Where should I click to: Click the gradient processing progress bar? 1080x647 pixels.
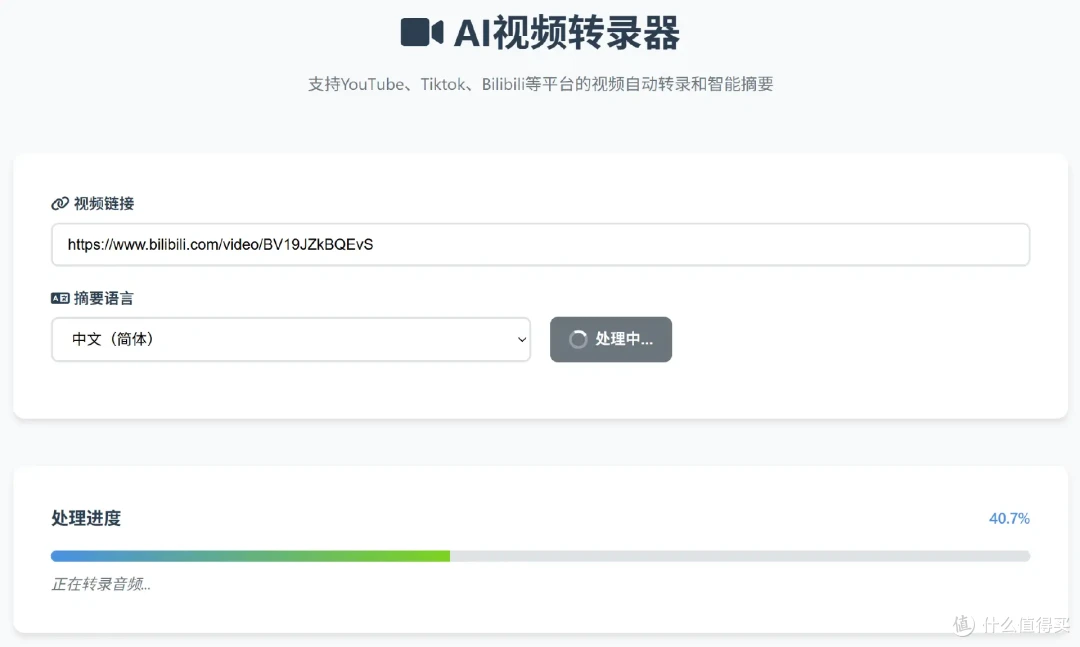540,556
